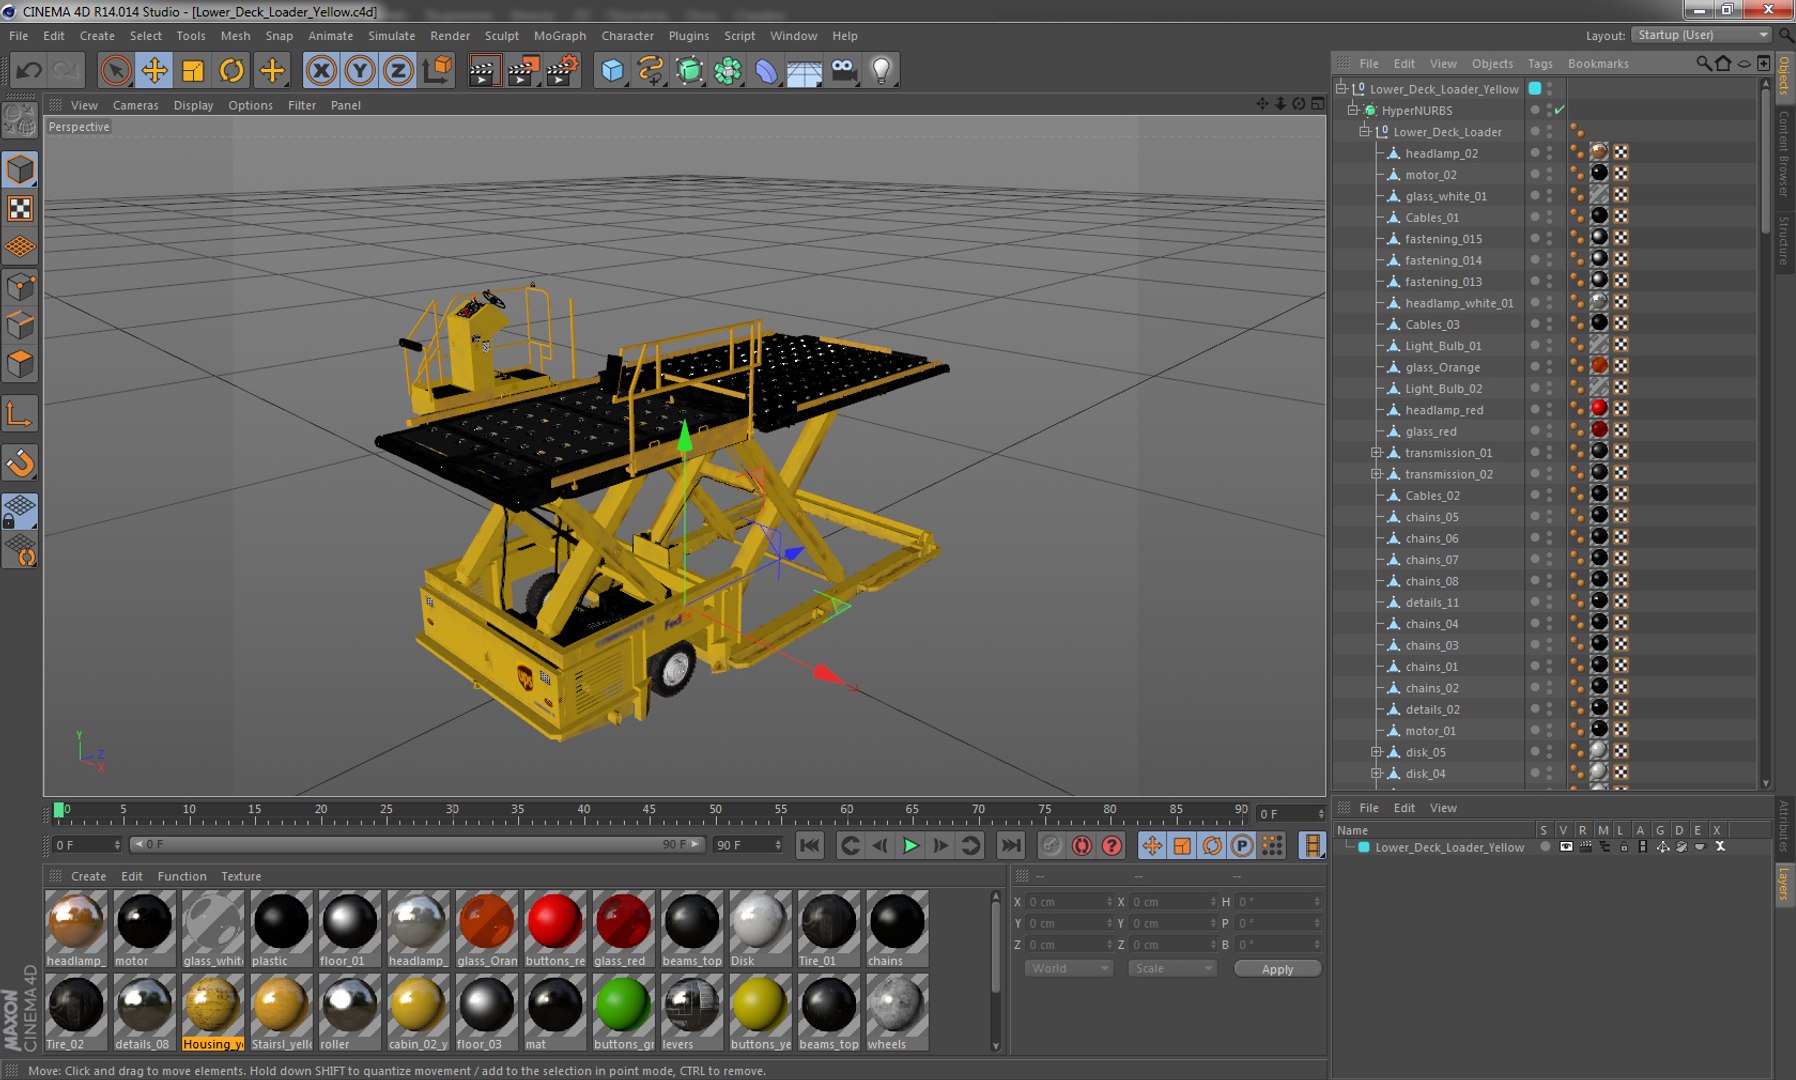Open Object Manager Tags menu
1796x1080 pixels.
coord(1540,63)
